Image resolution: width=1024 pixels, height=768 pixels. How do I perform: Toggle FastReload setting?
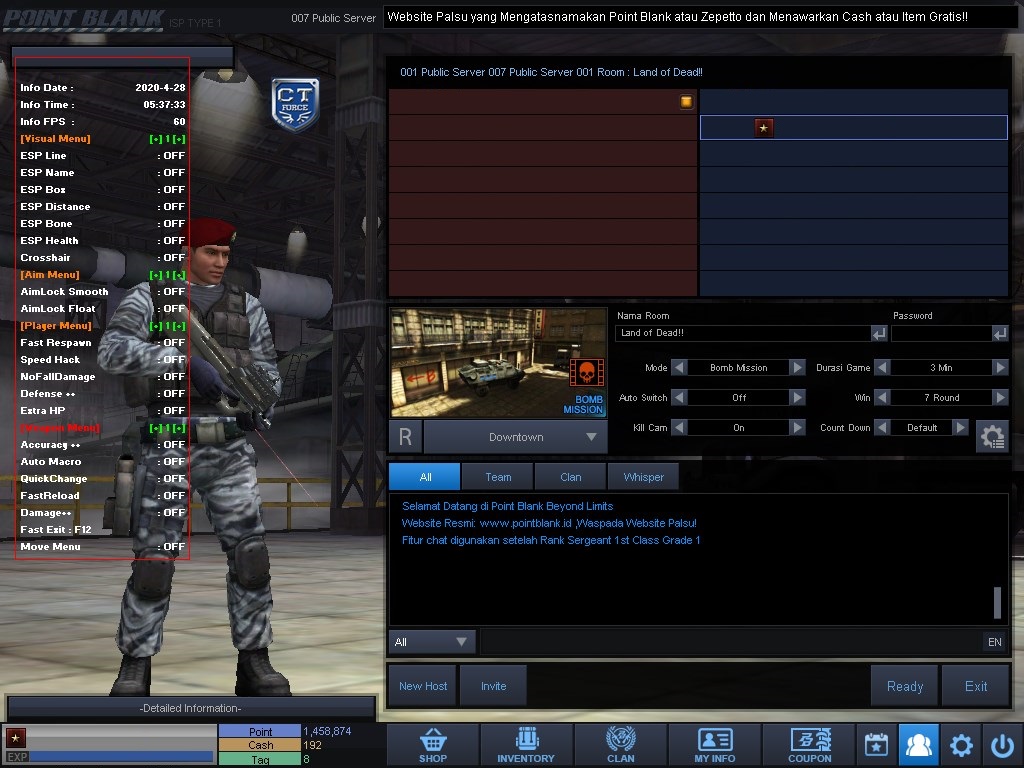tap(103, 495)
